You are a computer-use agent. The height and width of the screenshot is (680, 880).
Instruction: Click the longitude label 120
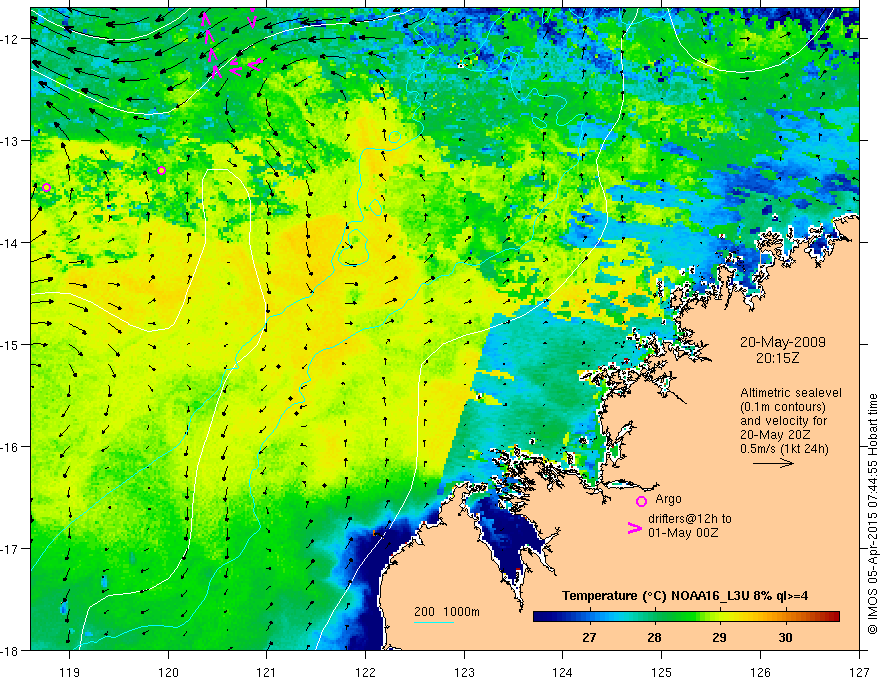(x=168, y=672)
